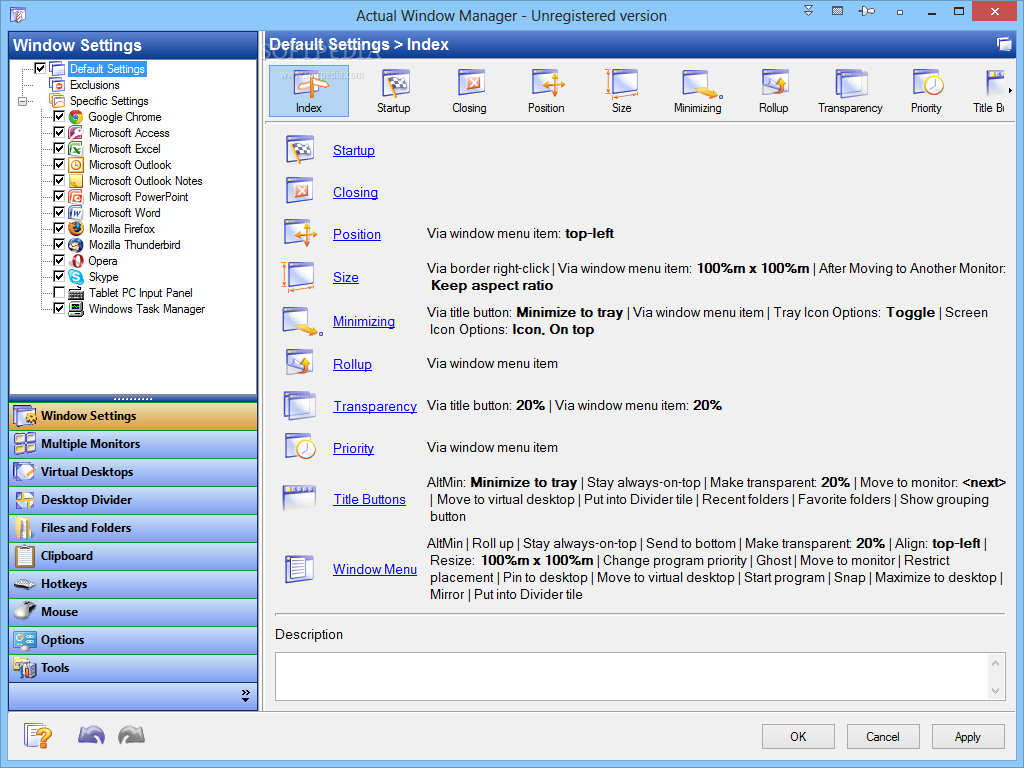Click the OK button

coord(798,737)
